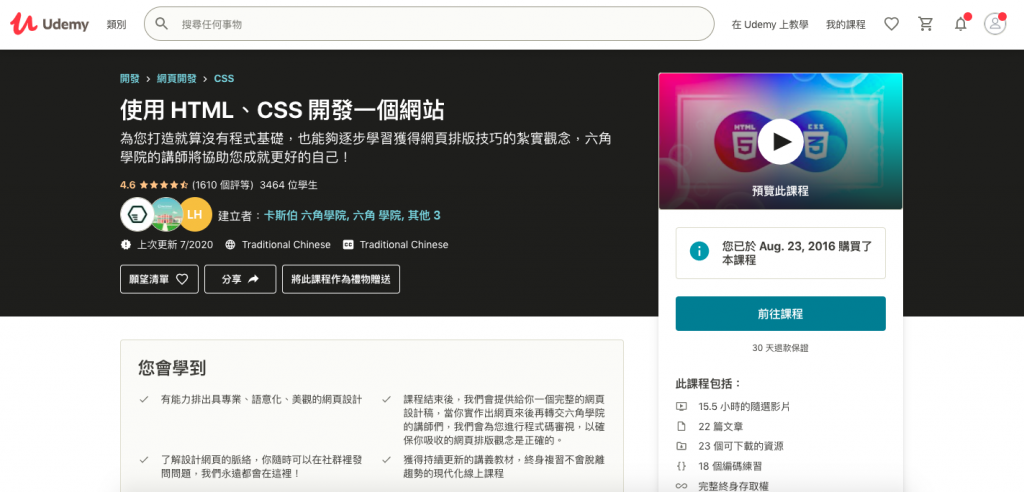Open 在 Udemy 上教學 link
This screenshot has height=492, width=1024.
point(770,24)
